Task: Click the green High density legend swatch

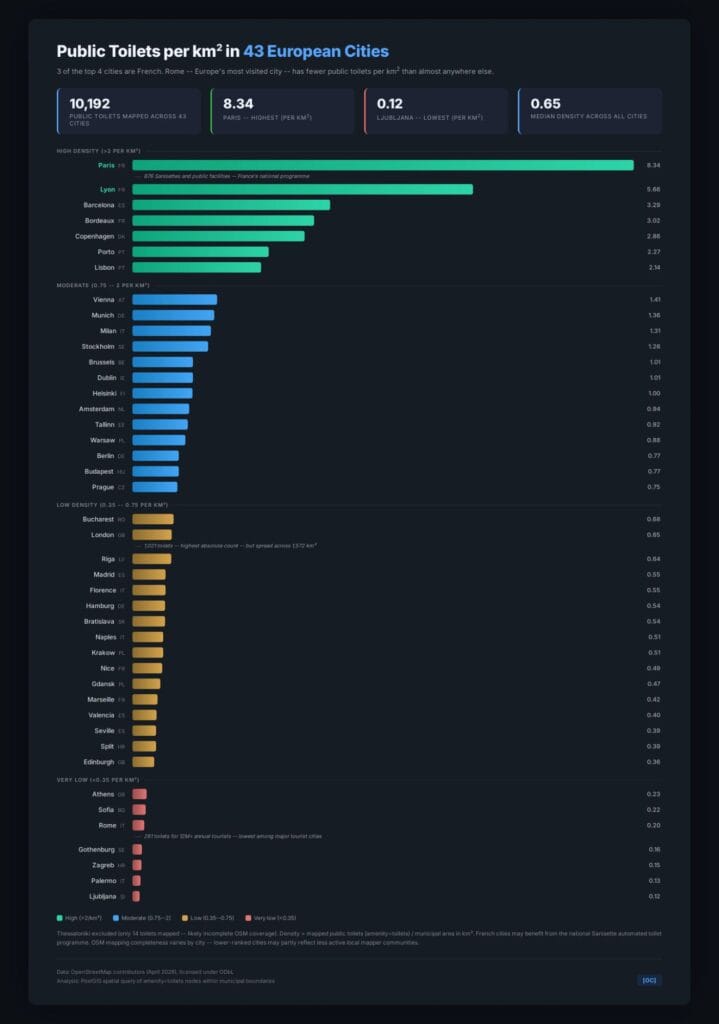Action: [x=60, y=917]
